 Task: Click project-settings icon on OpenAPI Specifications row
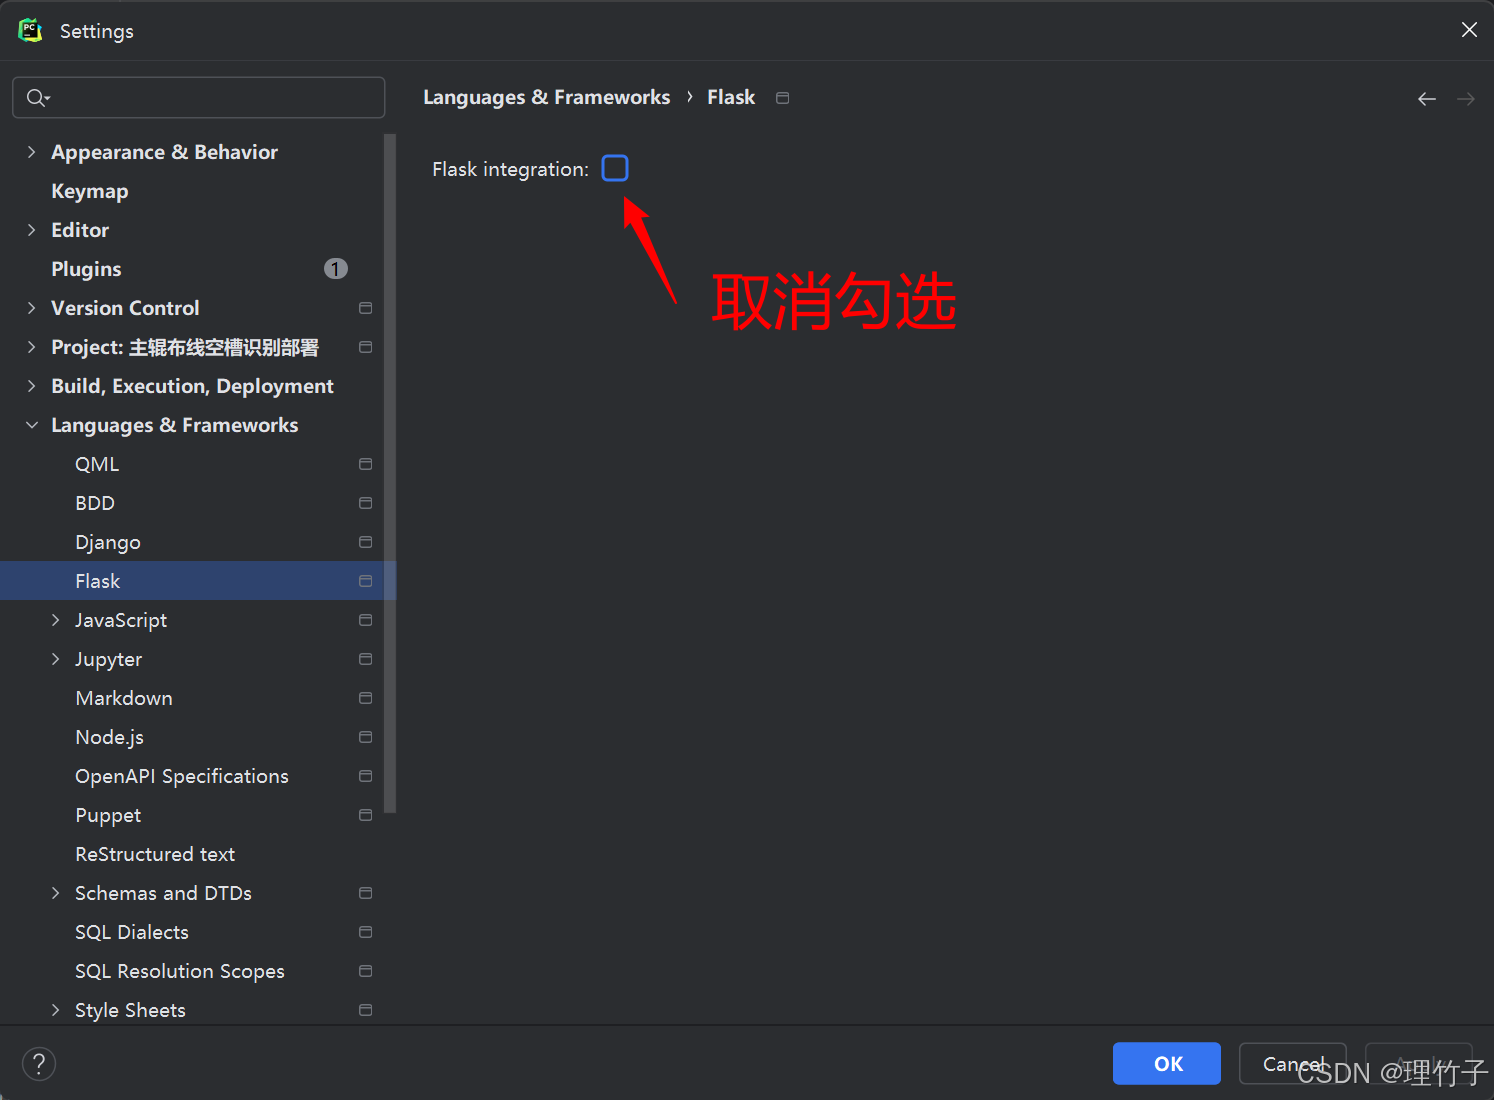(x=366, y=776)
